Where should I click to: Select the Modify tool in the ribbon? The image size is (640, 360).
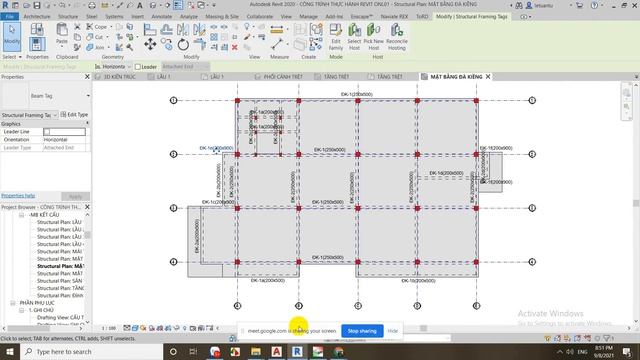(x=11, y=36)
